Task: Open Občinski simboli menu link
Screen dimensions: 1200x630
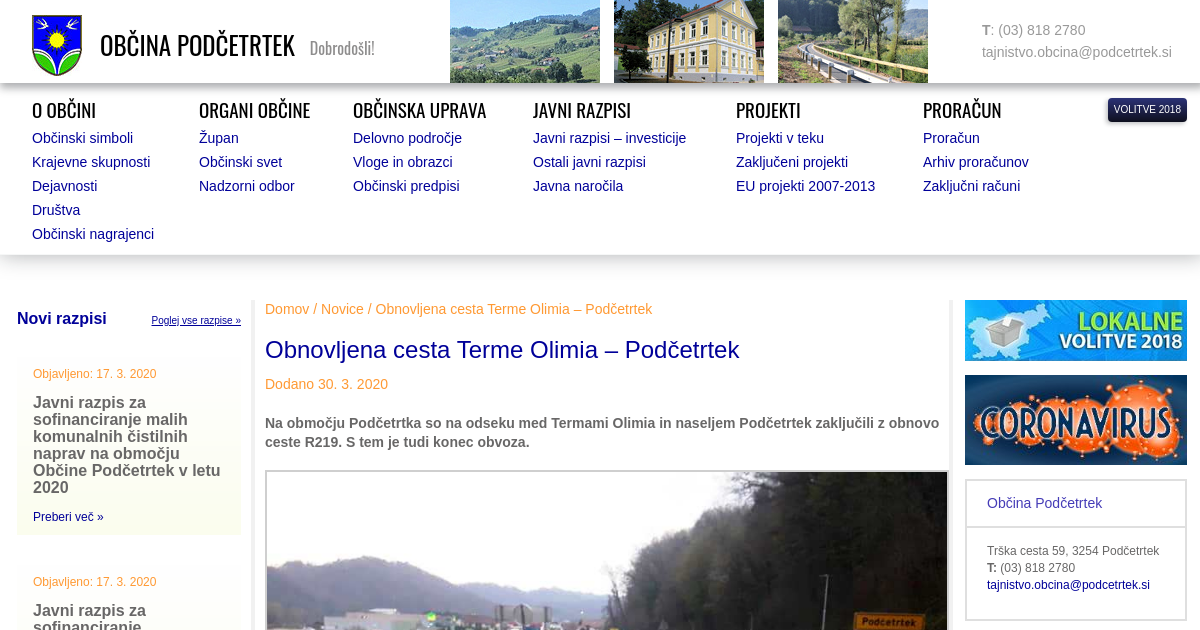Action: [82, 138]
